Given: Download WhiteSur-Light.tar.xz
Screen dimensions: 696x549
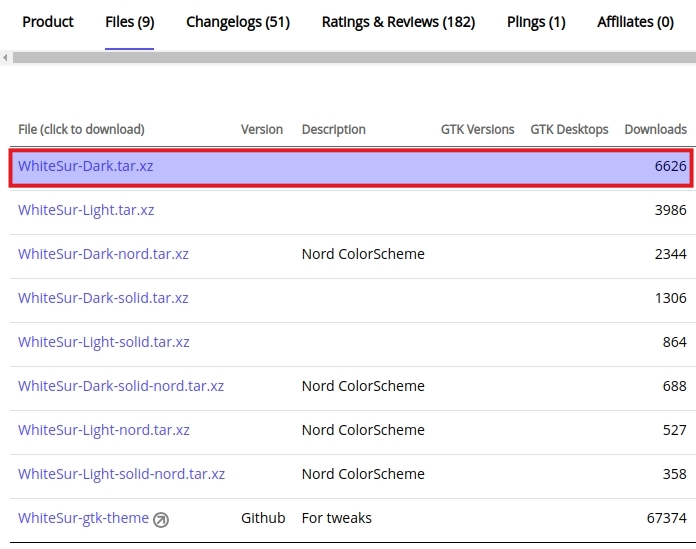Looking at the screenshot, I should point(86,210).
